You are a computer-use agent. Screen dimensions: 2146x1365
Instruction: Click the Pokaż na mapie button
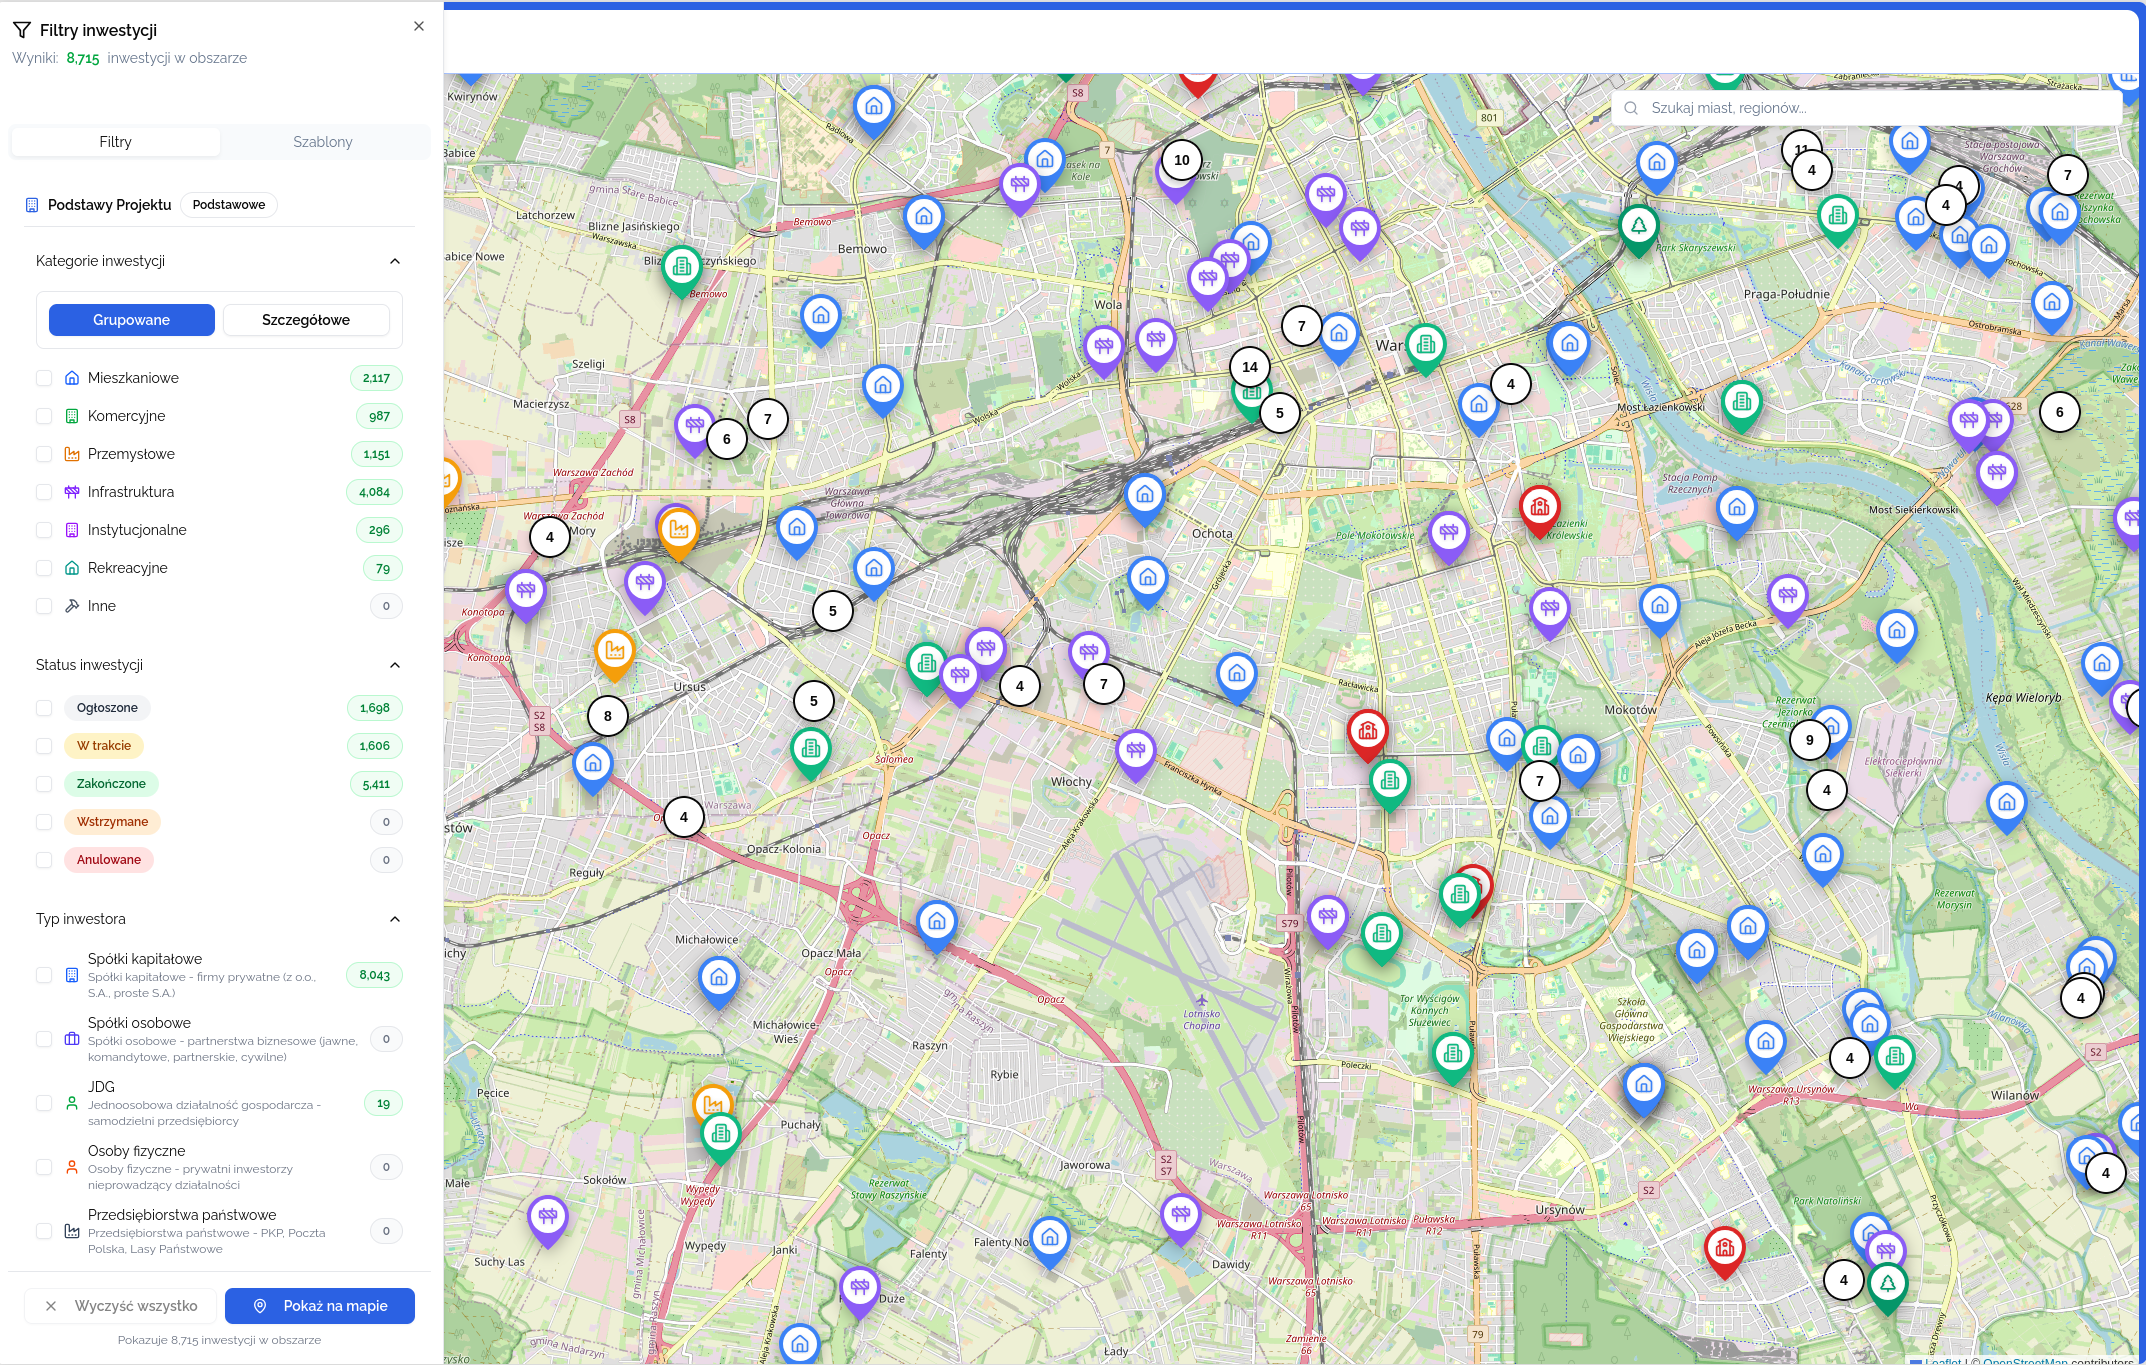click(x=320, y=1305)
